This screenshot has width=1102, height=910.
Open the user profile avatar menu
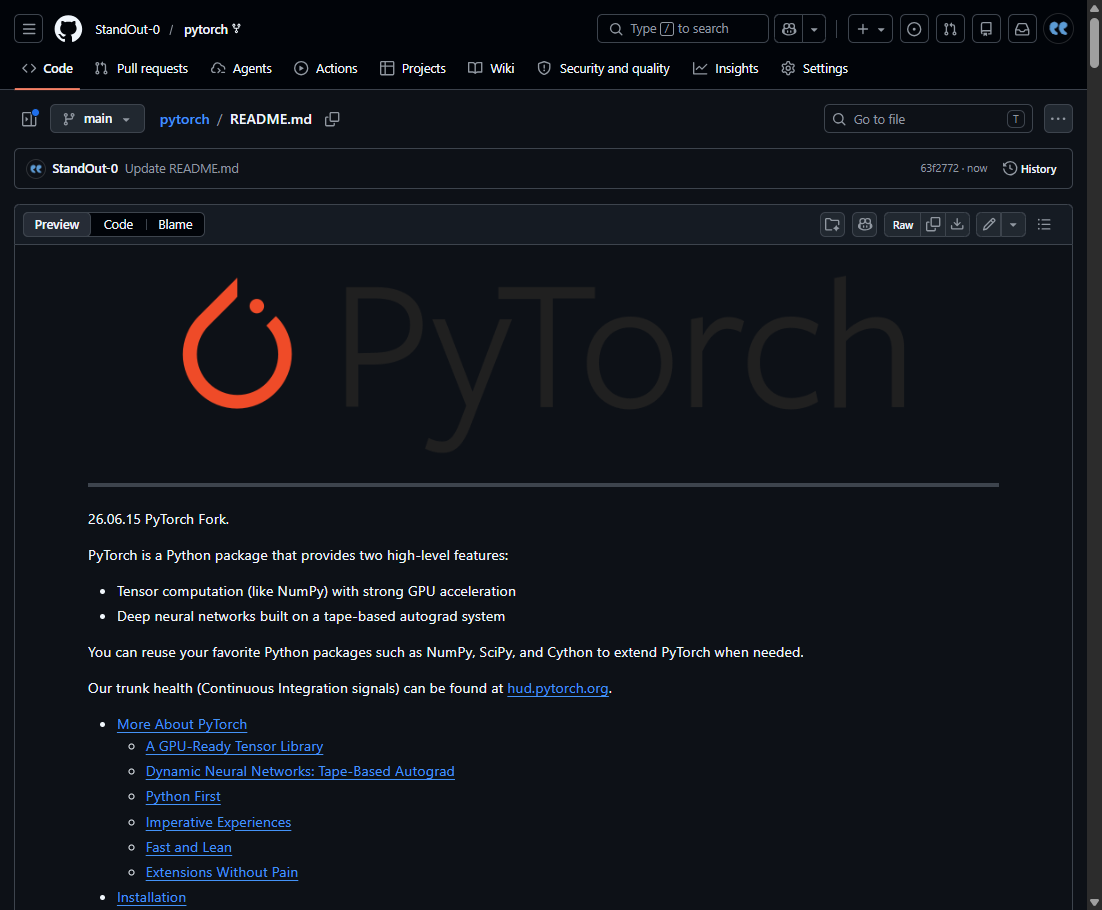point(1058,29)
